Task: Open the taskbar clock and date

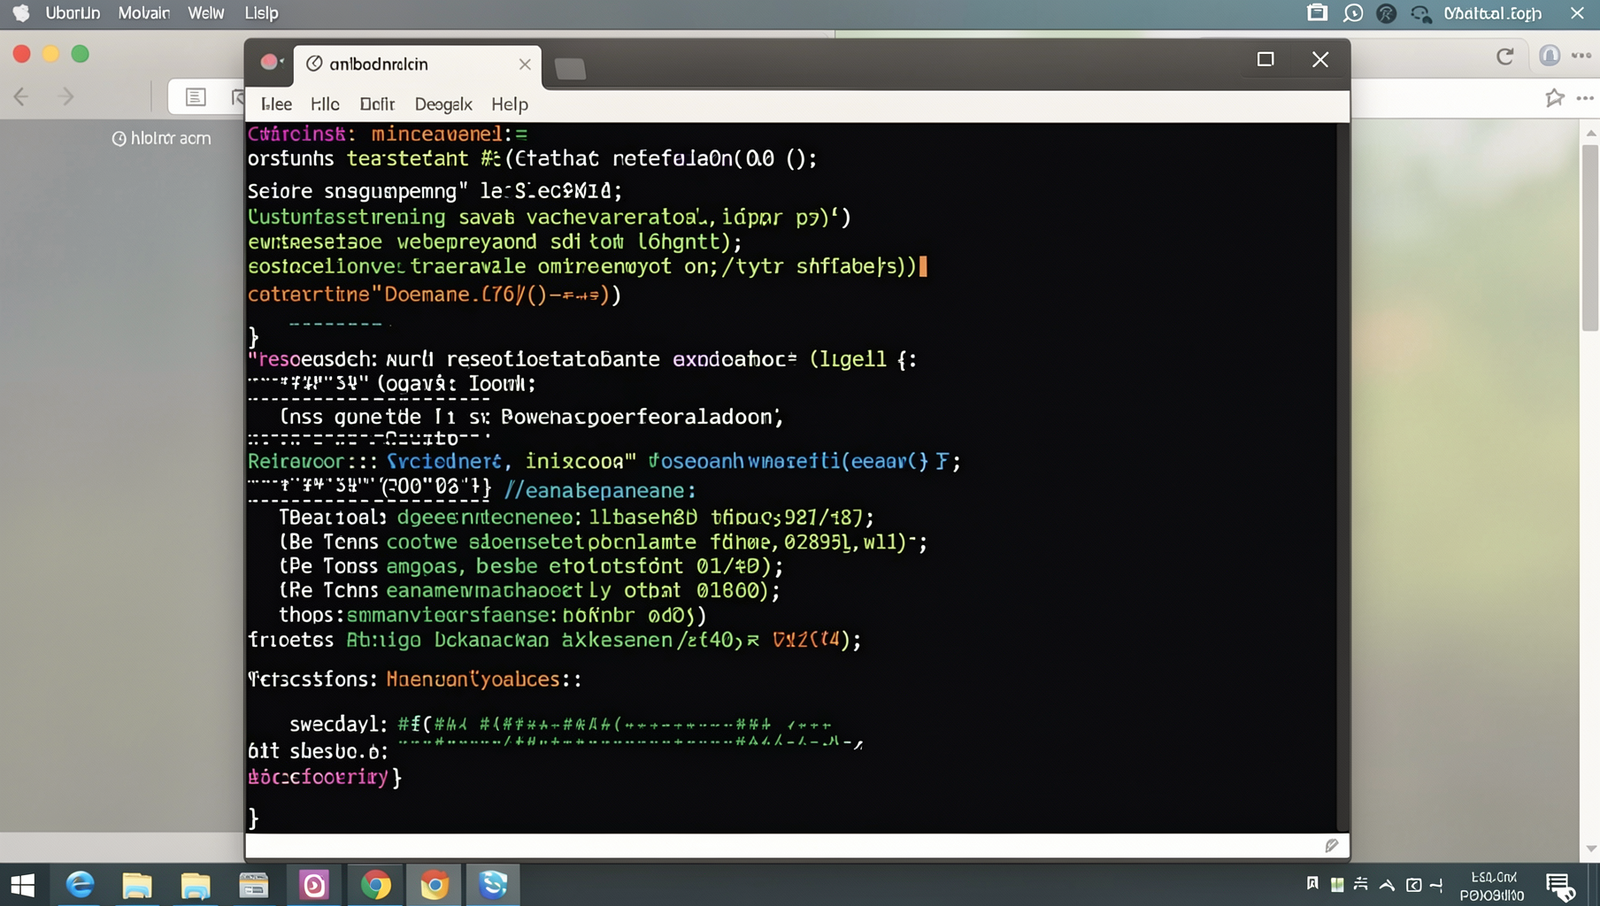Action: pos(1492,886)
